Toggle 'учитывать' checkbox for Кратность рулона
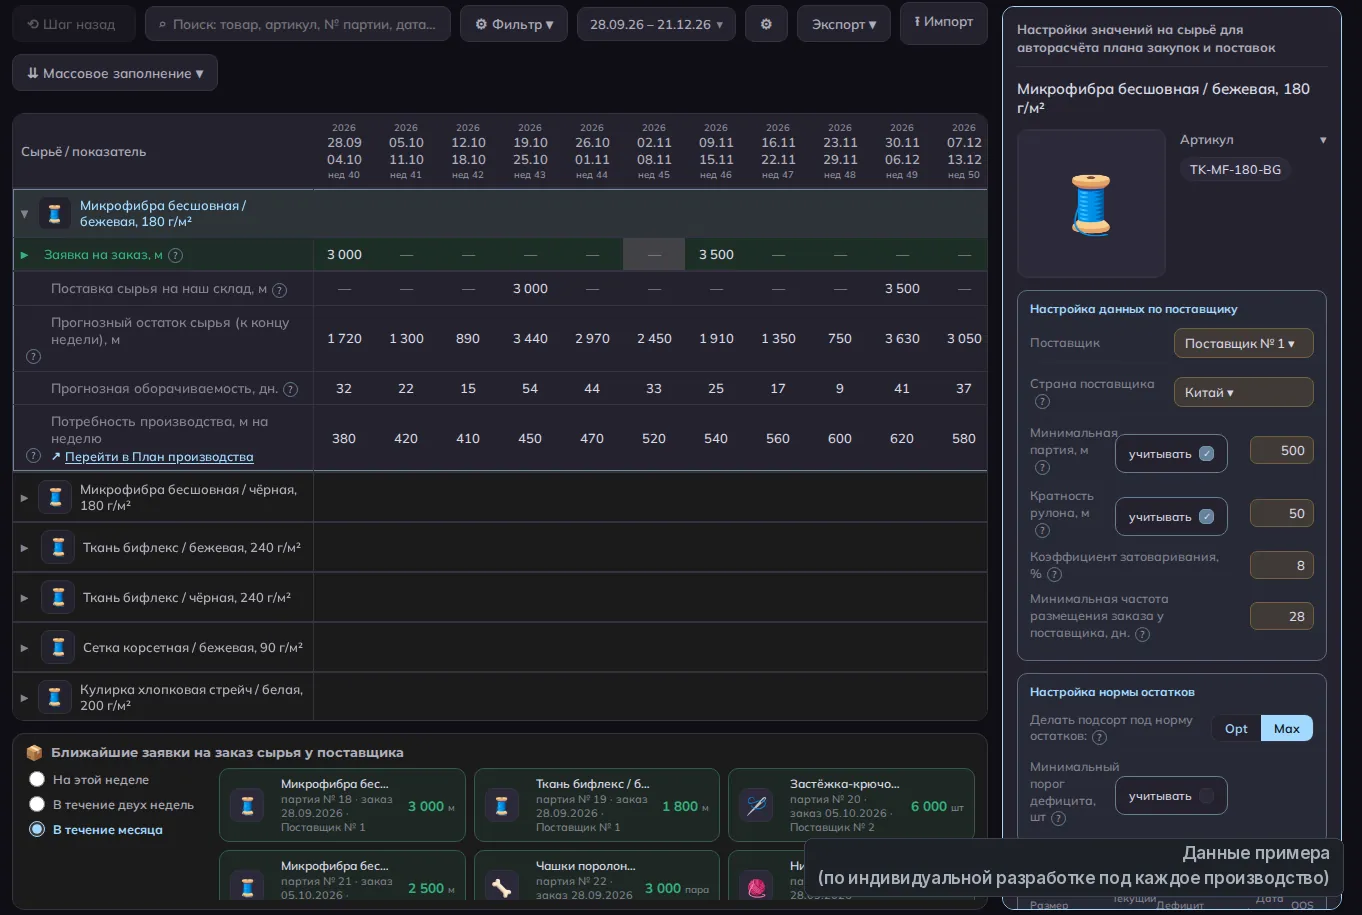The width and height of the screenshot is (1362, 915). pos(1206,517)
